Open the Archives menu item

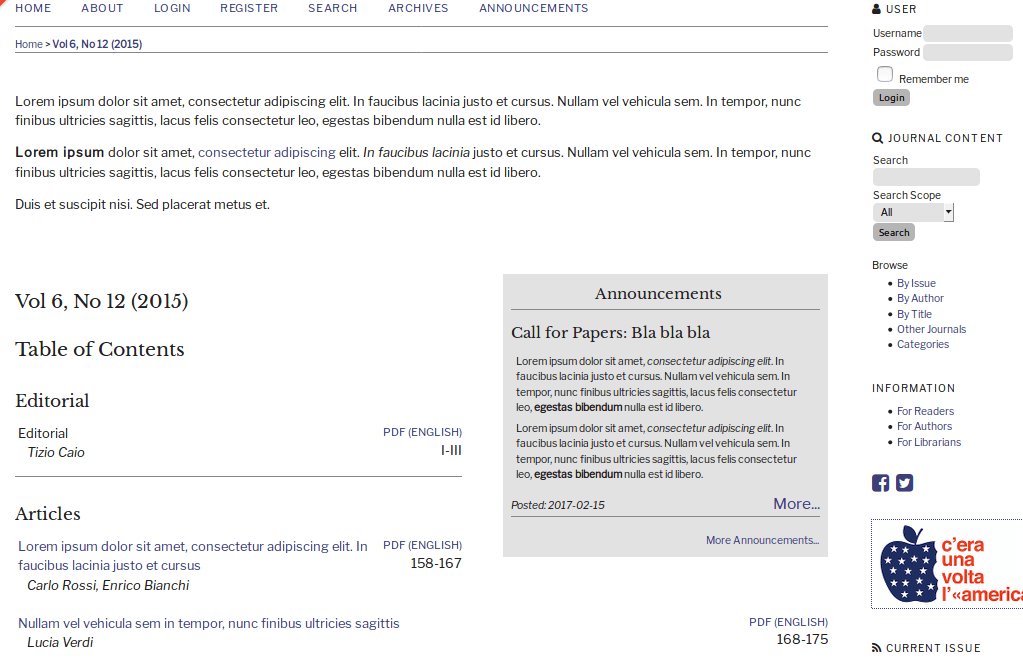pyautogui.click(x=417, y=7)
